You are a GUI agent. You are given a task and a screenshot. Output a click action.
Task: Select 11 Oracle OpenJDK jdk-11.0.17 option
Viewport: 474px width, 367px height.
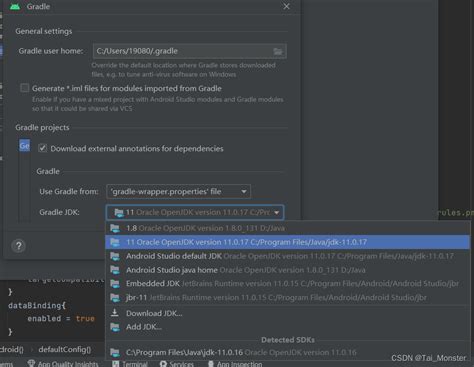pos(287,242)
